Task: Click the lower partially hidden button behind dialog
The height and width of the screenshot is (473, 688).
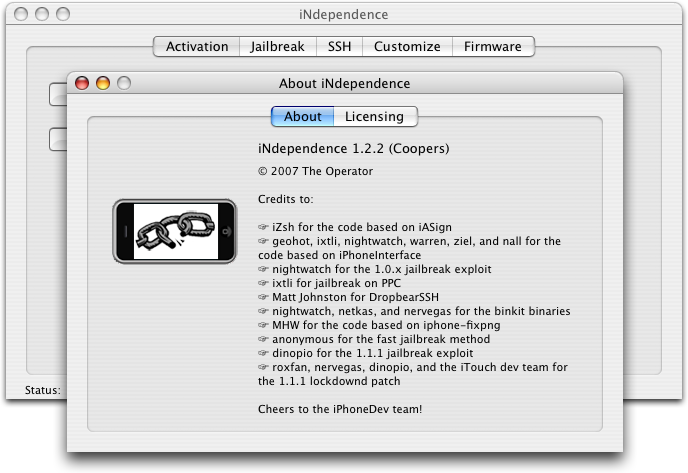Action: (57, 140)
